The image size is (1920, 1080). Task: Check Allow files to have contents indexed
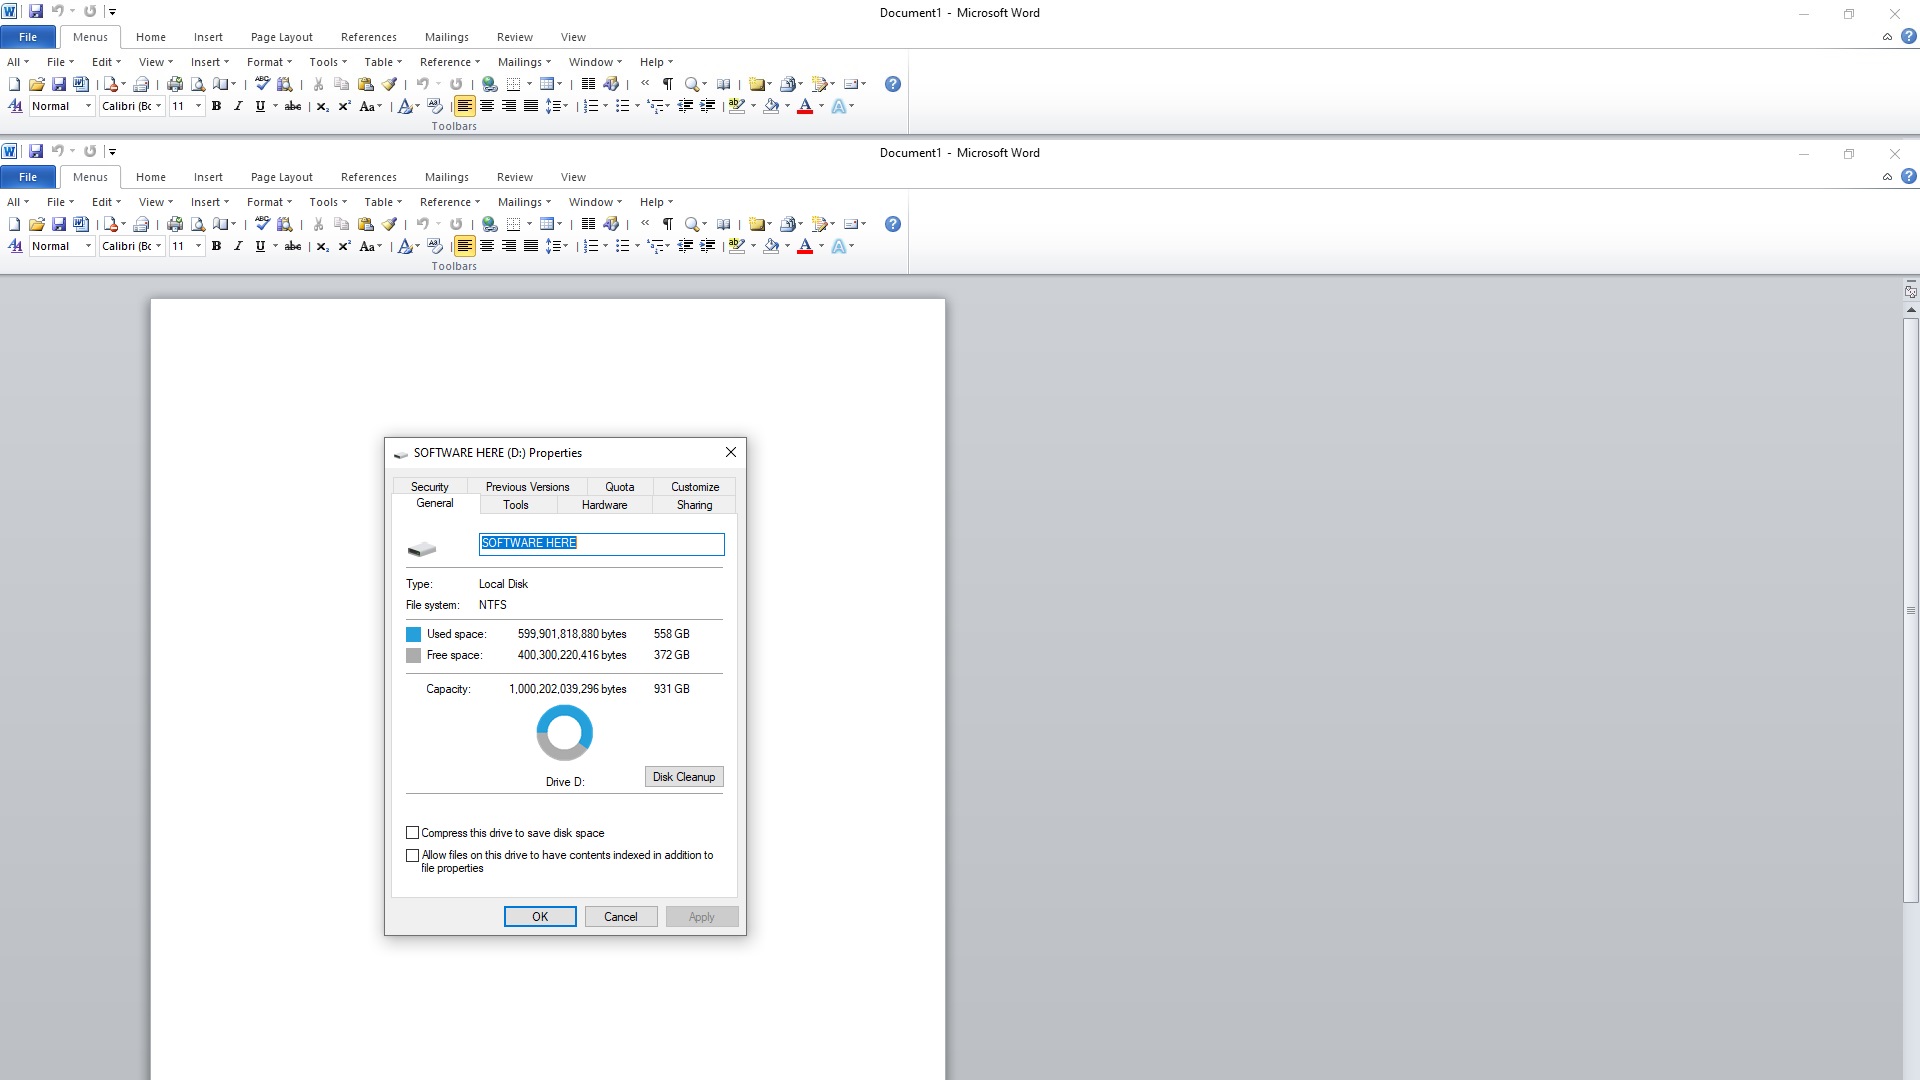tap(413, 856)
